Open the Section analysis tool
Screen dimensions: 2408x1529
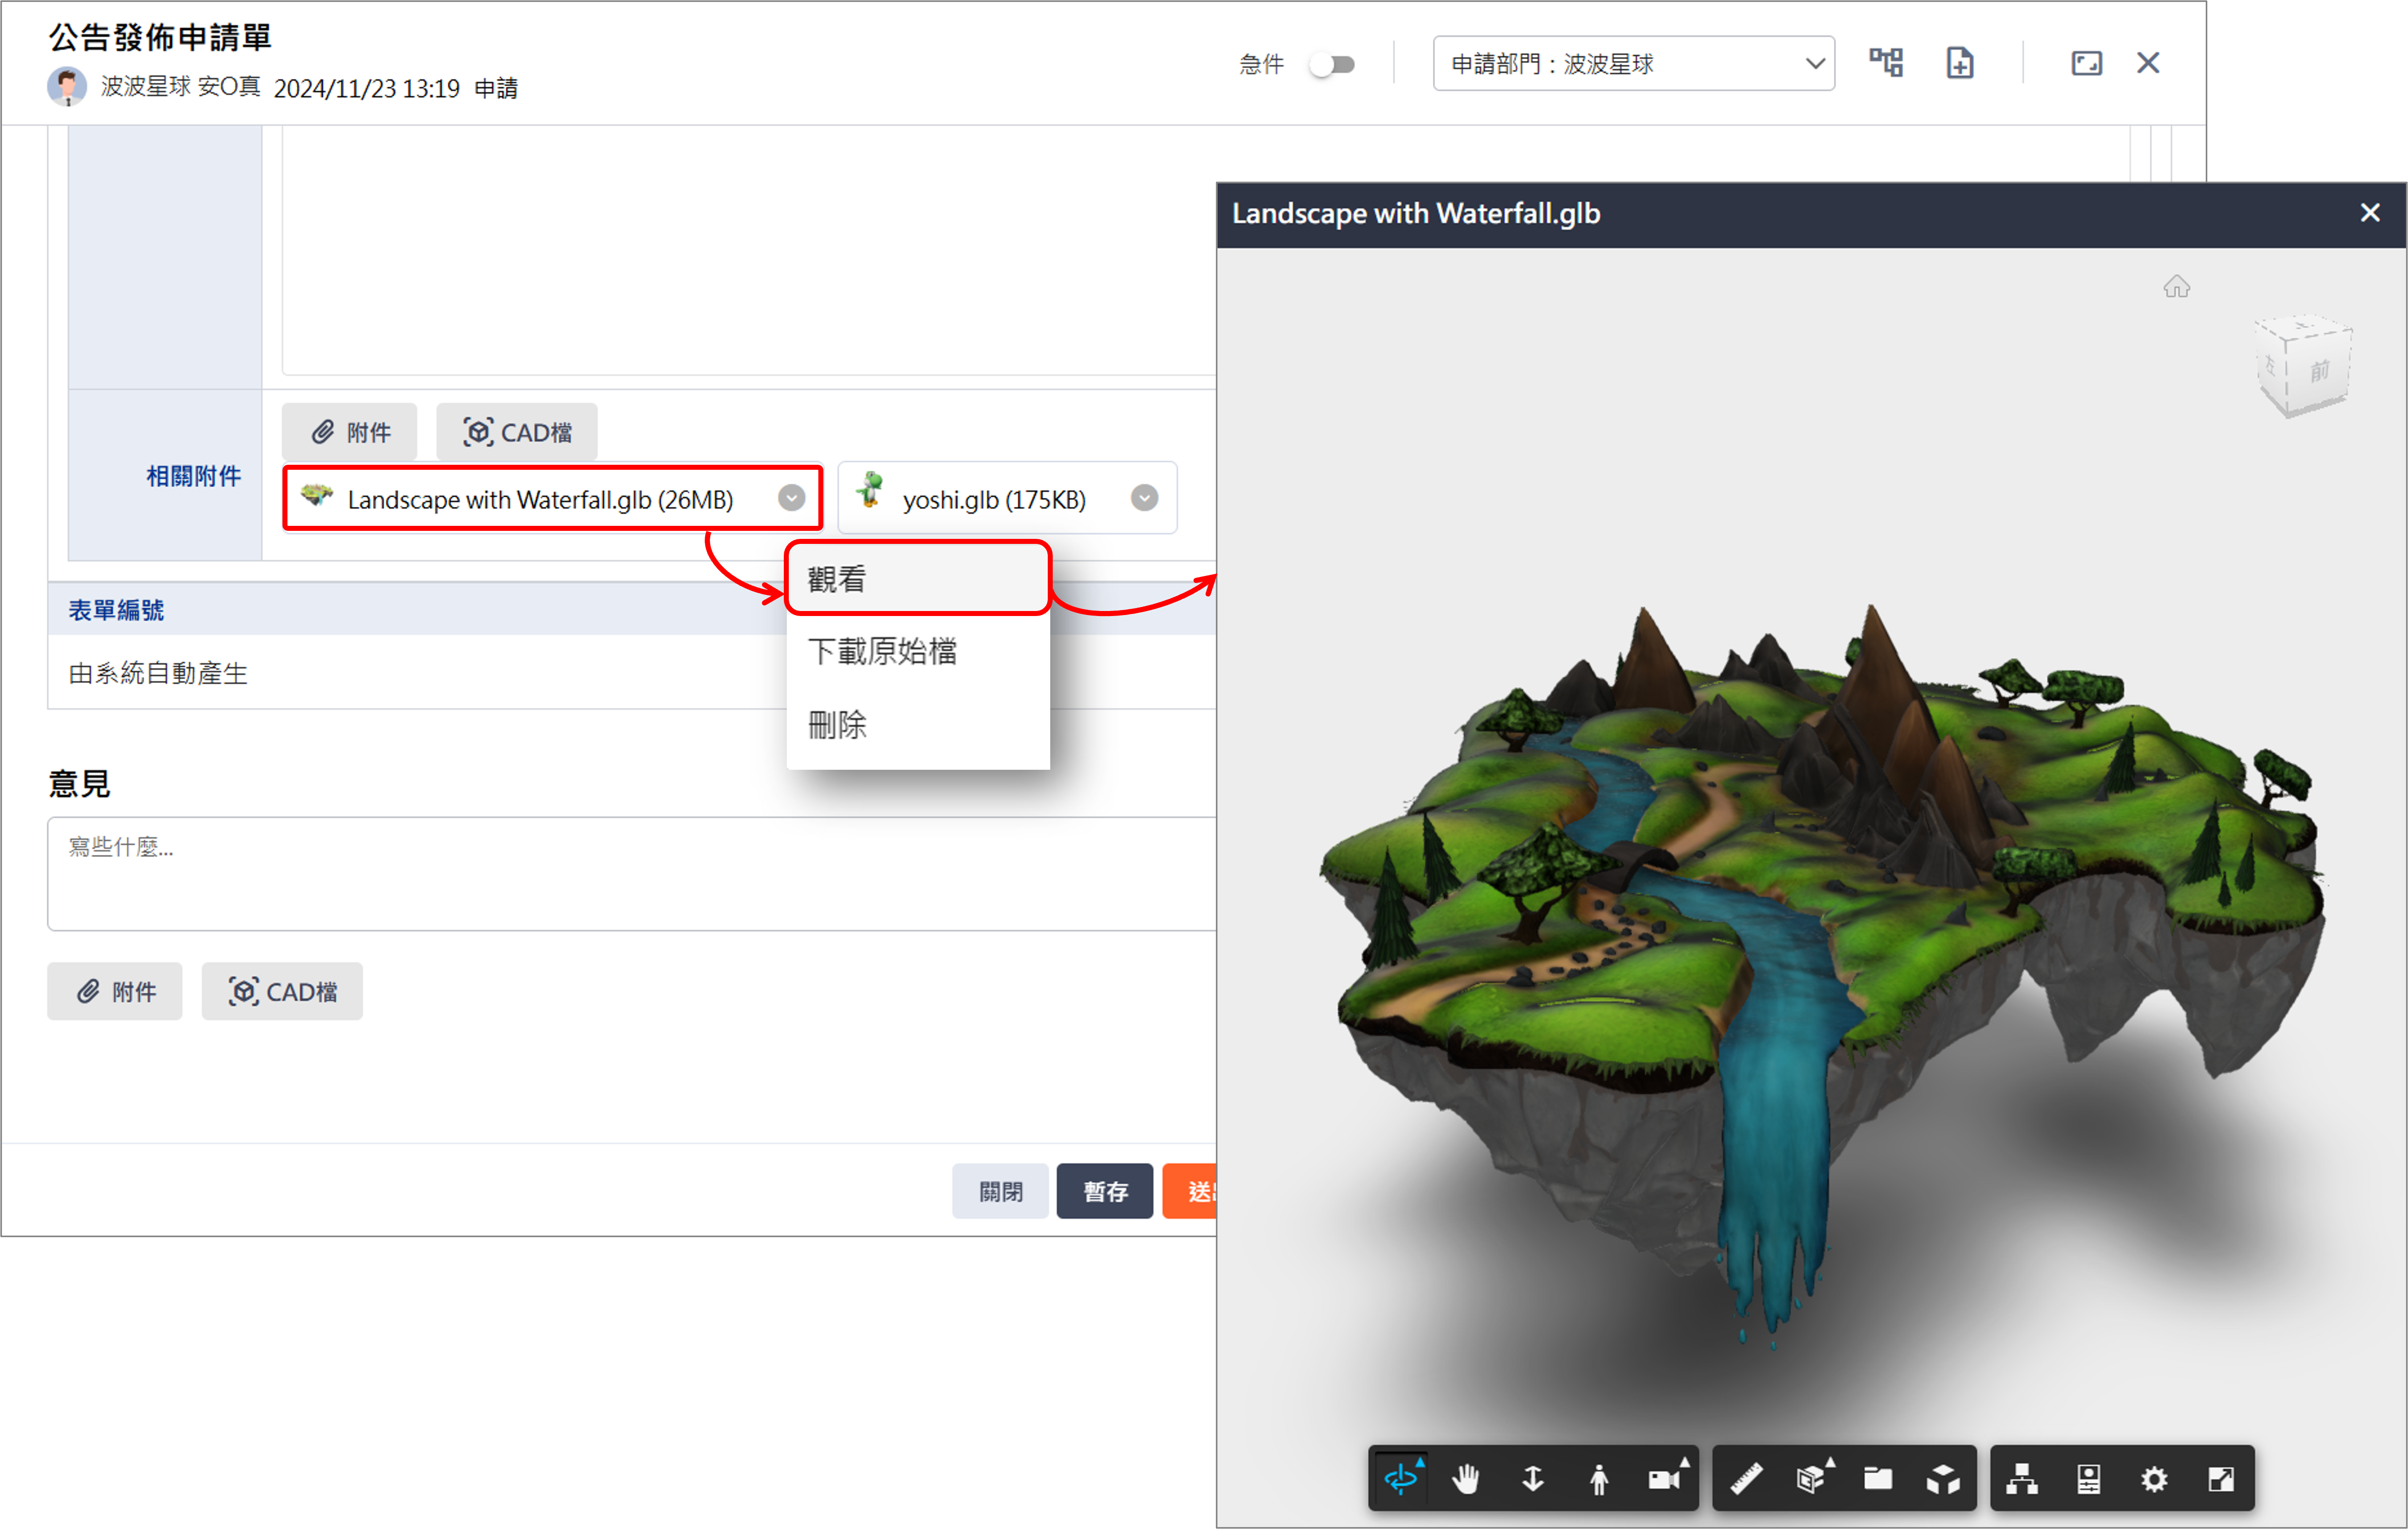click(1812, 1478)
